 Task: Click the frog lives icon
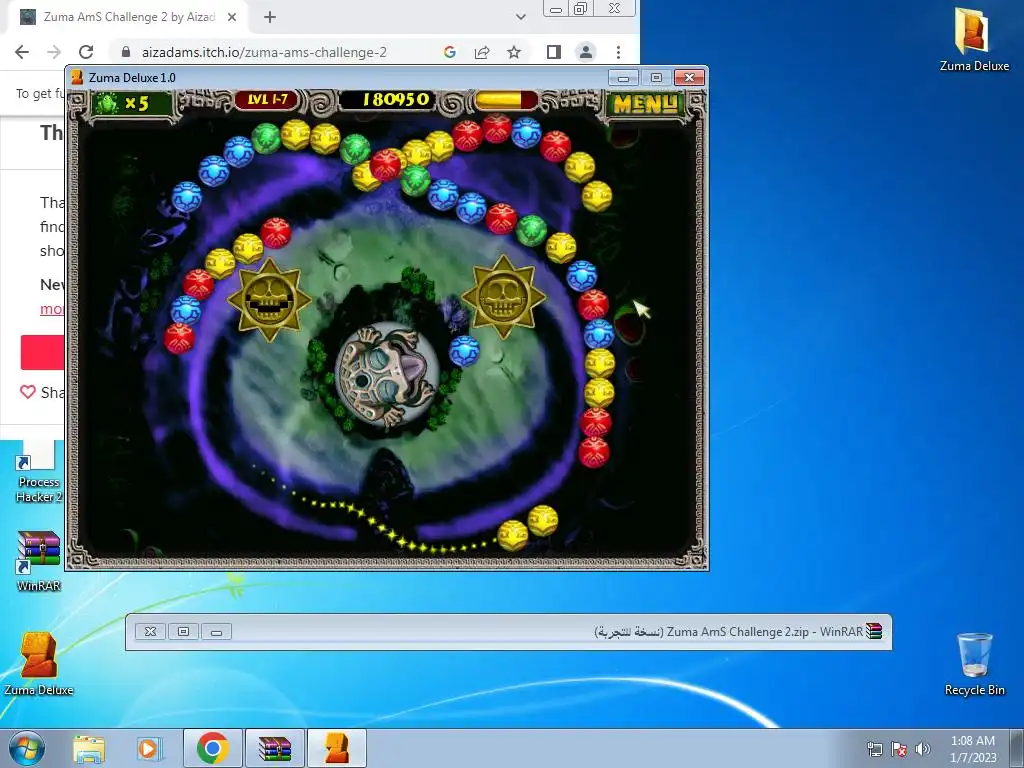(108, 103)
